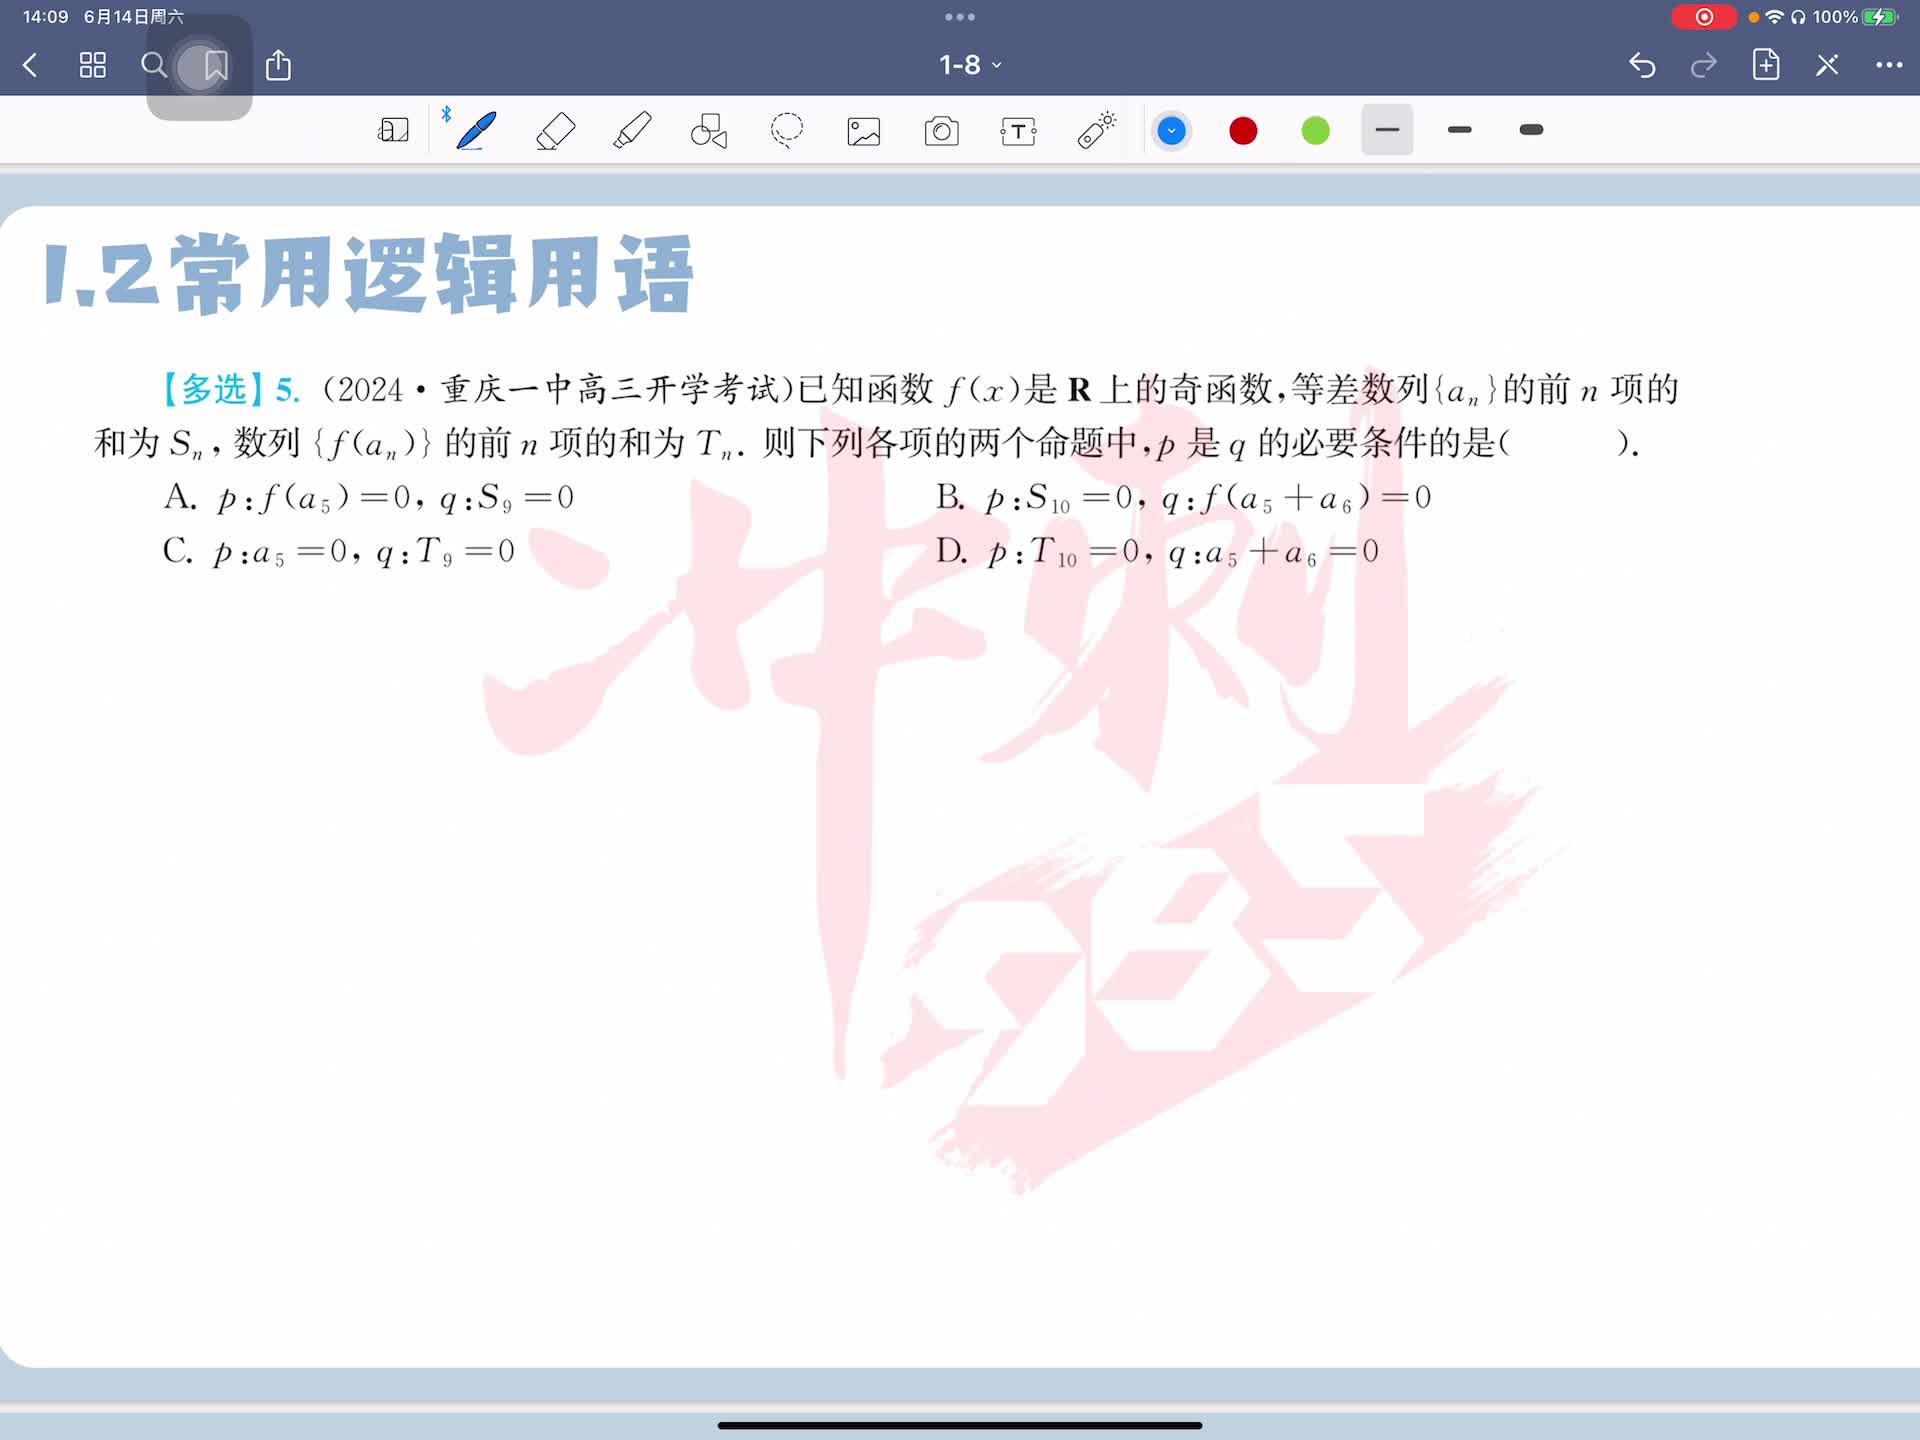Choose the medium stroke width
This screenshot has width=1920, height=1440.
pyautogui.click(x=1459, y=130)
